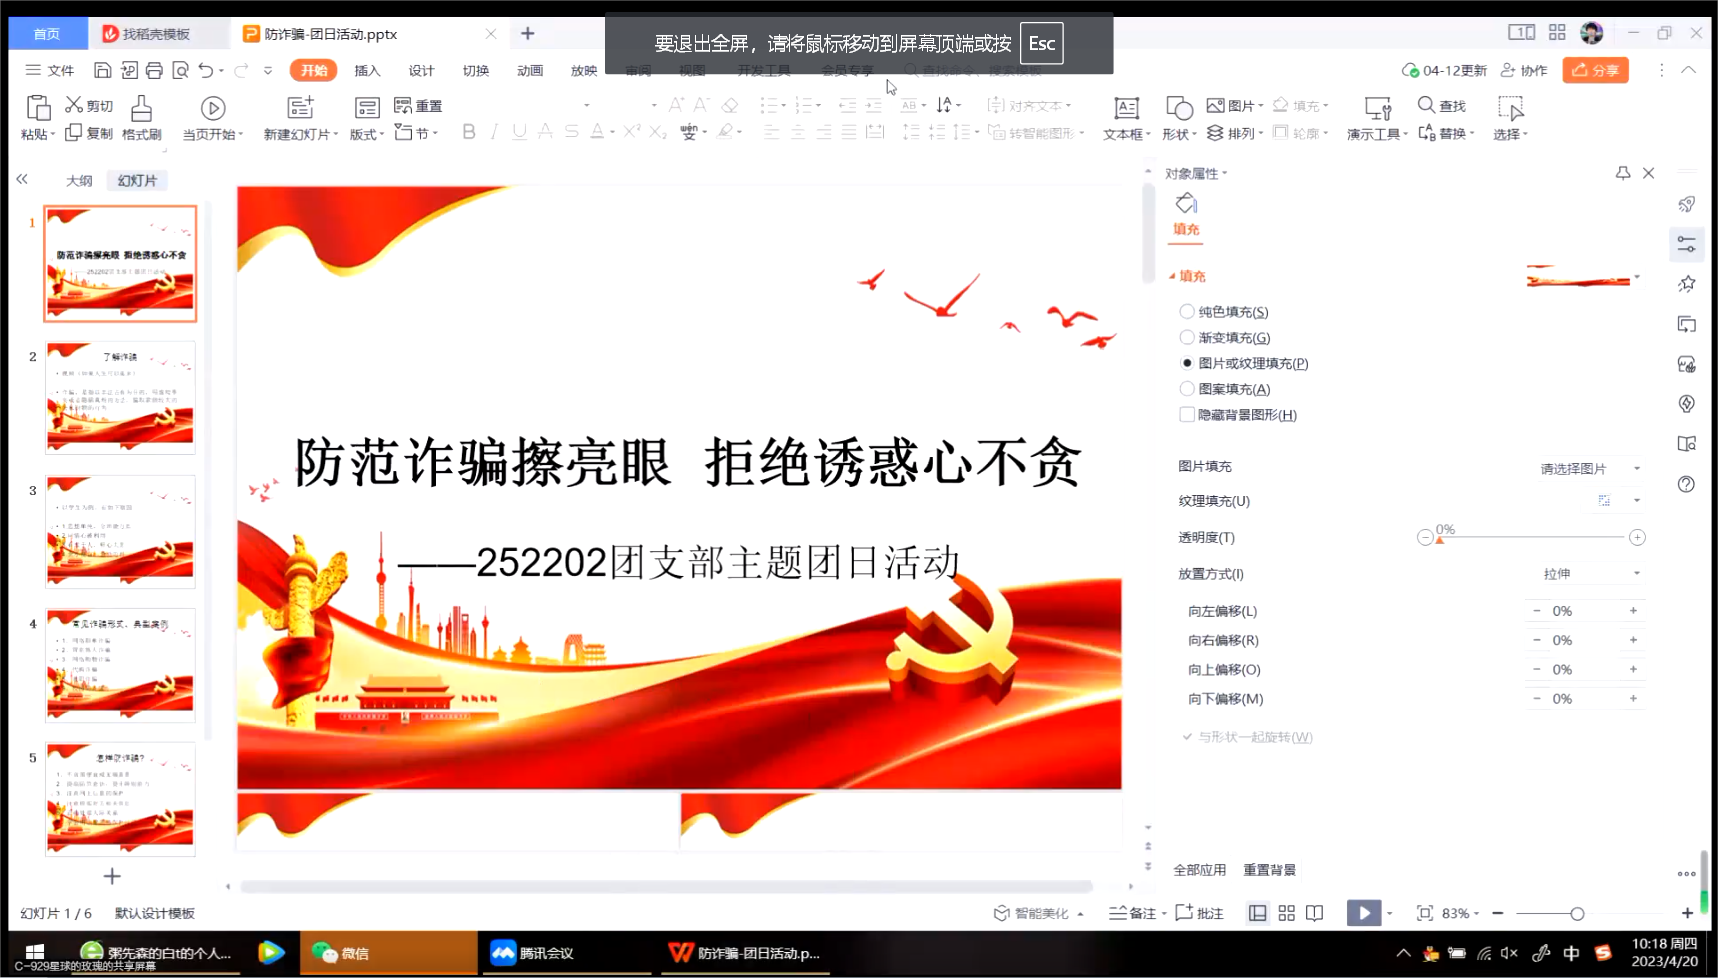The width and height of the screenshot is (1718, 978).
Task: Switch to slide sorter view icon
Action: coord(1286,913)
